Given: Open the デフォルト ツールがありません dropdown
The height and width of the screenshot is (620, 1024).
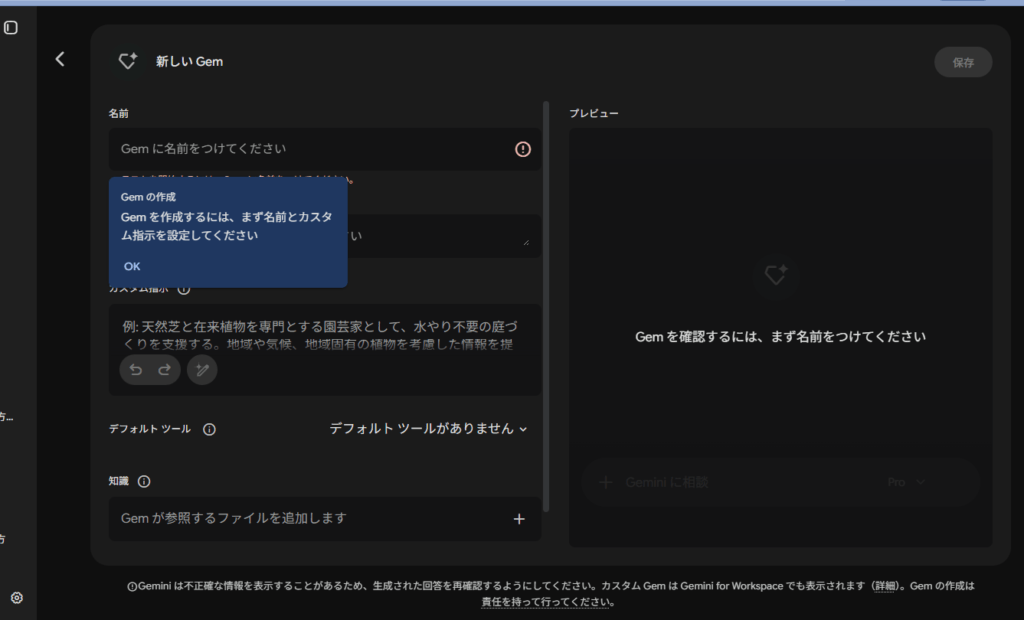Looking at the screenshot, I should coord(428,429).
